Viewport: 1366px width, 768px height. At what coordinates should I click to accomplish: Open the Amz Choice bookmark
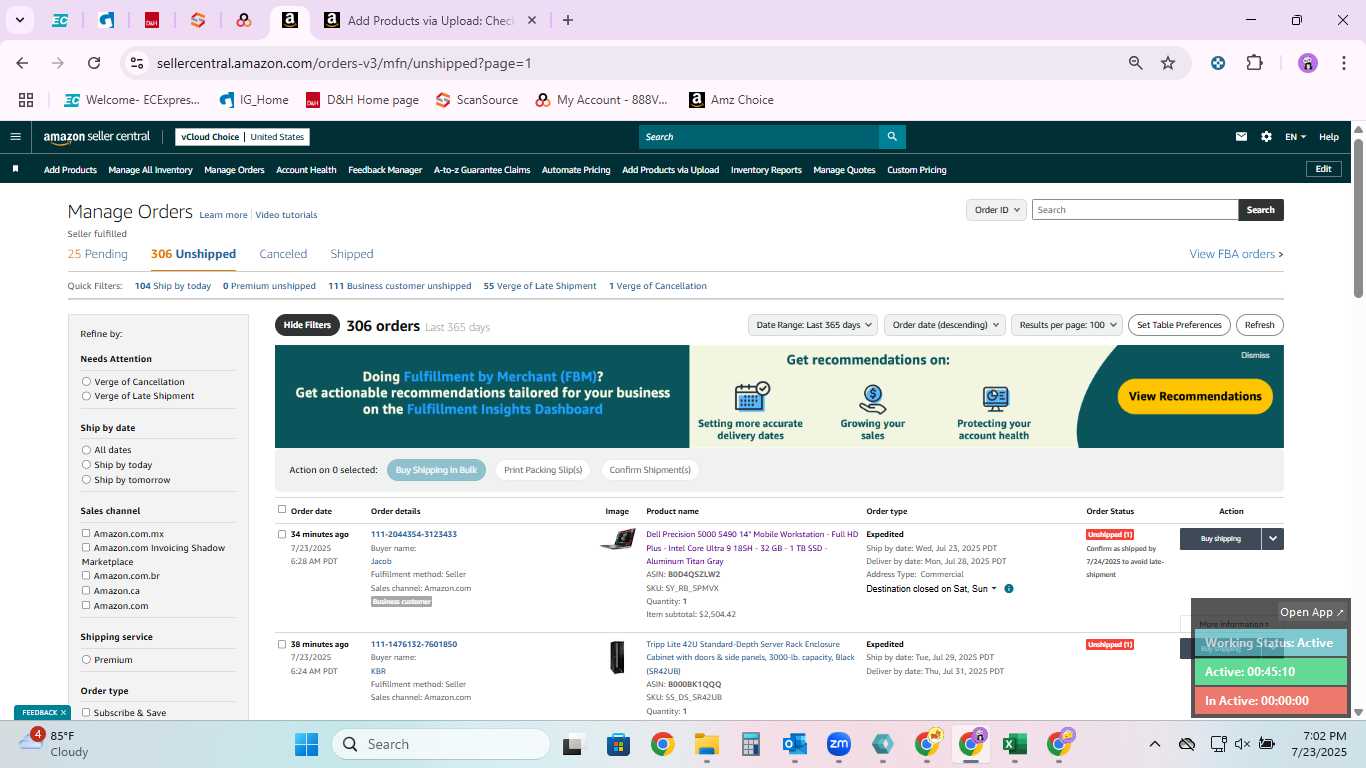click(731, 100)
